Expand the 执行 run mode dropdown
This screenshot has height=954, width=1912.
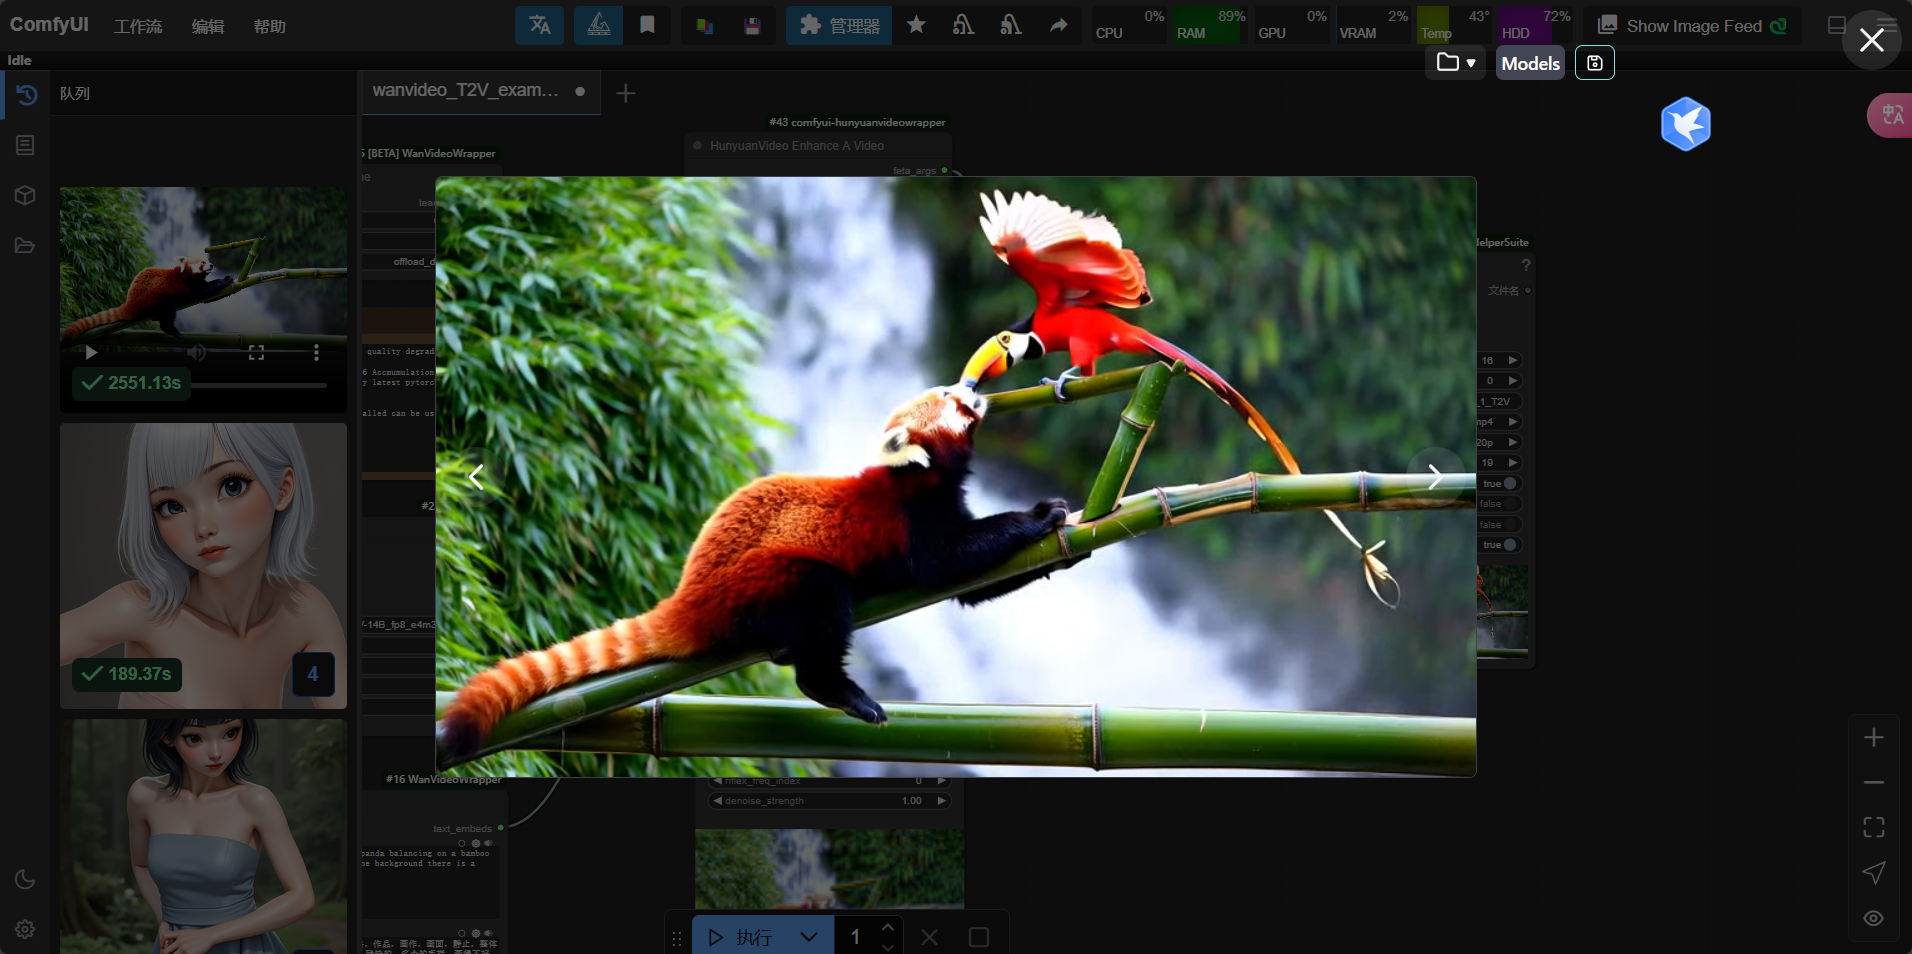pos(809,937)
